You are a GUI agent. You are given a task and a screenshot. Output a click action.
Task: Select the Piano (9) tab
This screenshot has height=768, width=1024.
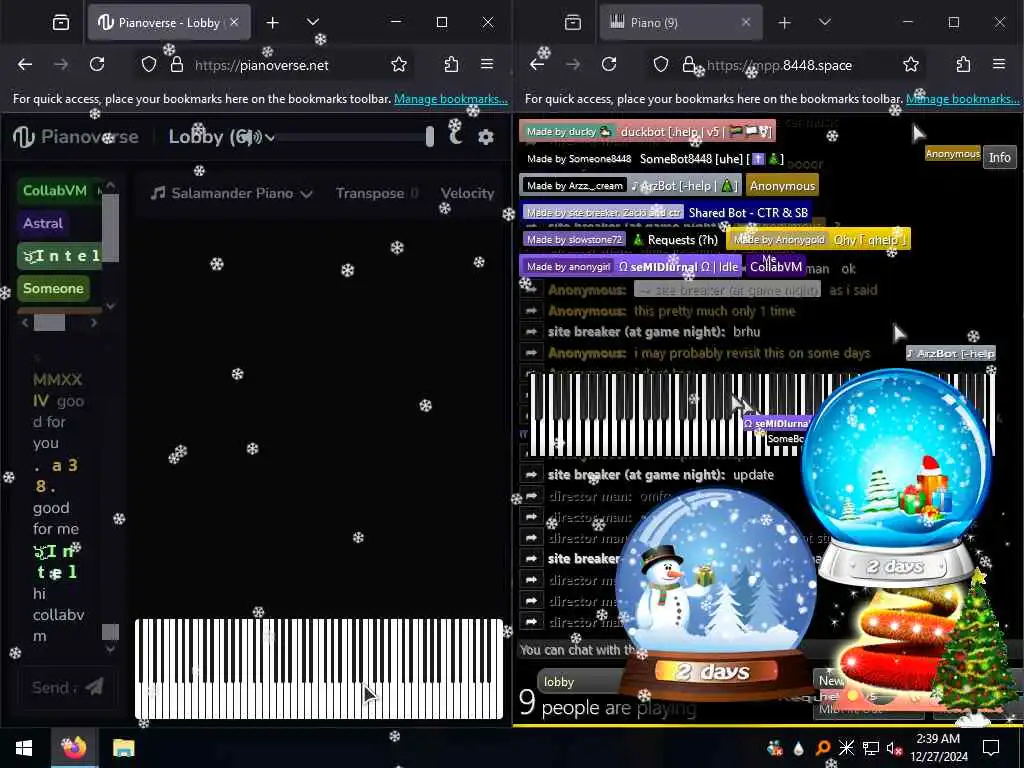pyautogui.click(x=680, y=23)
